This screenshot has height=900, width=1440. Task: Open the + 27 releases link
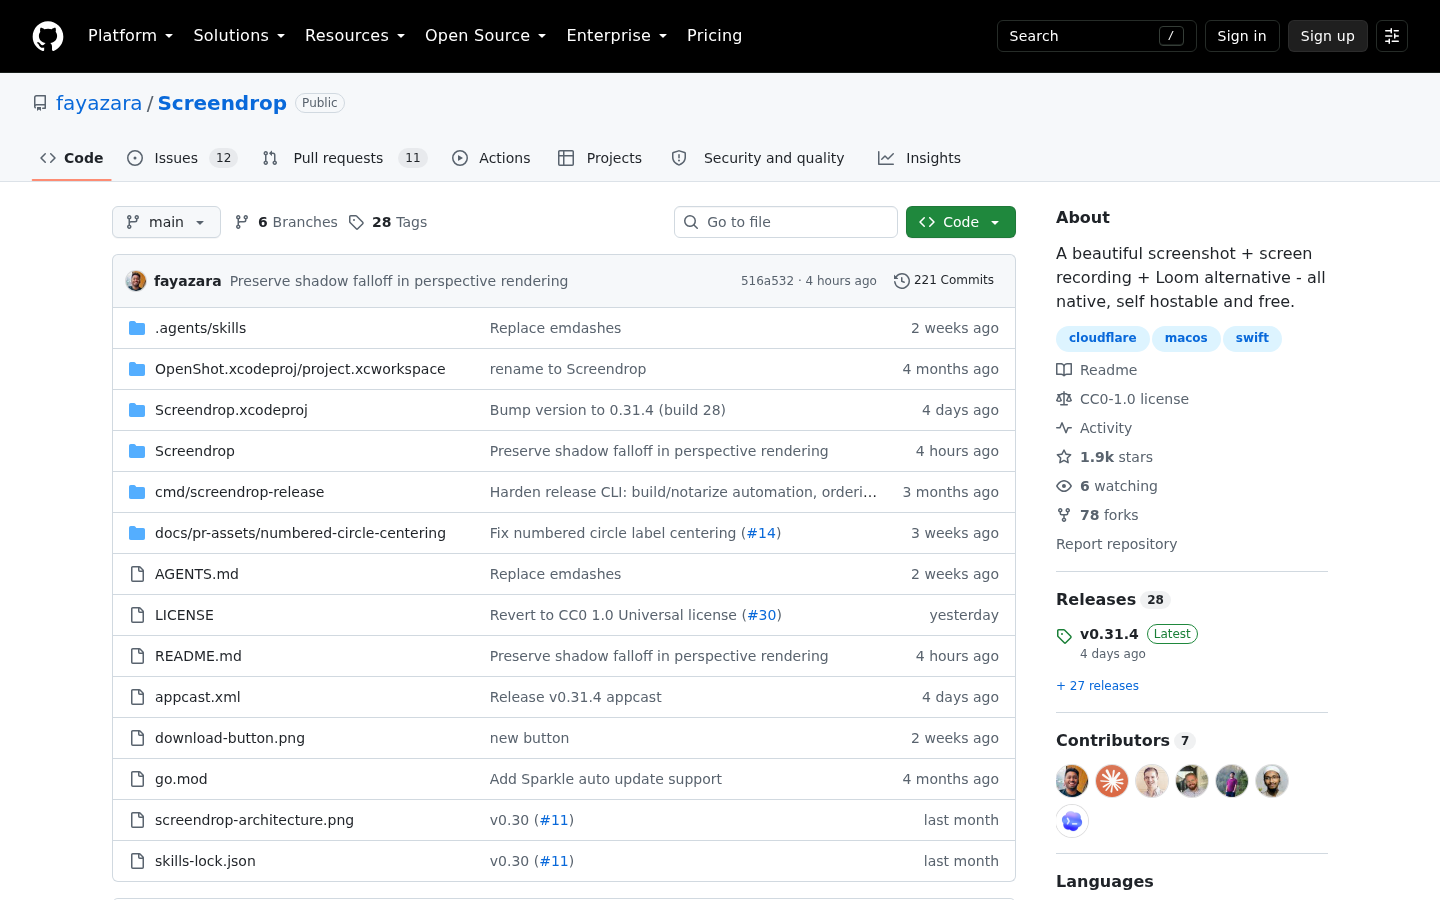(1097, 686)
